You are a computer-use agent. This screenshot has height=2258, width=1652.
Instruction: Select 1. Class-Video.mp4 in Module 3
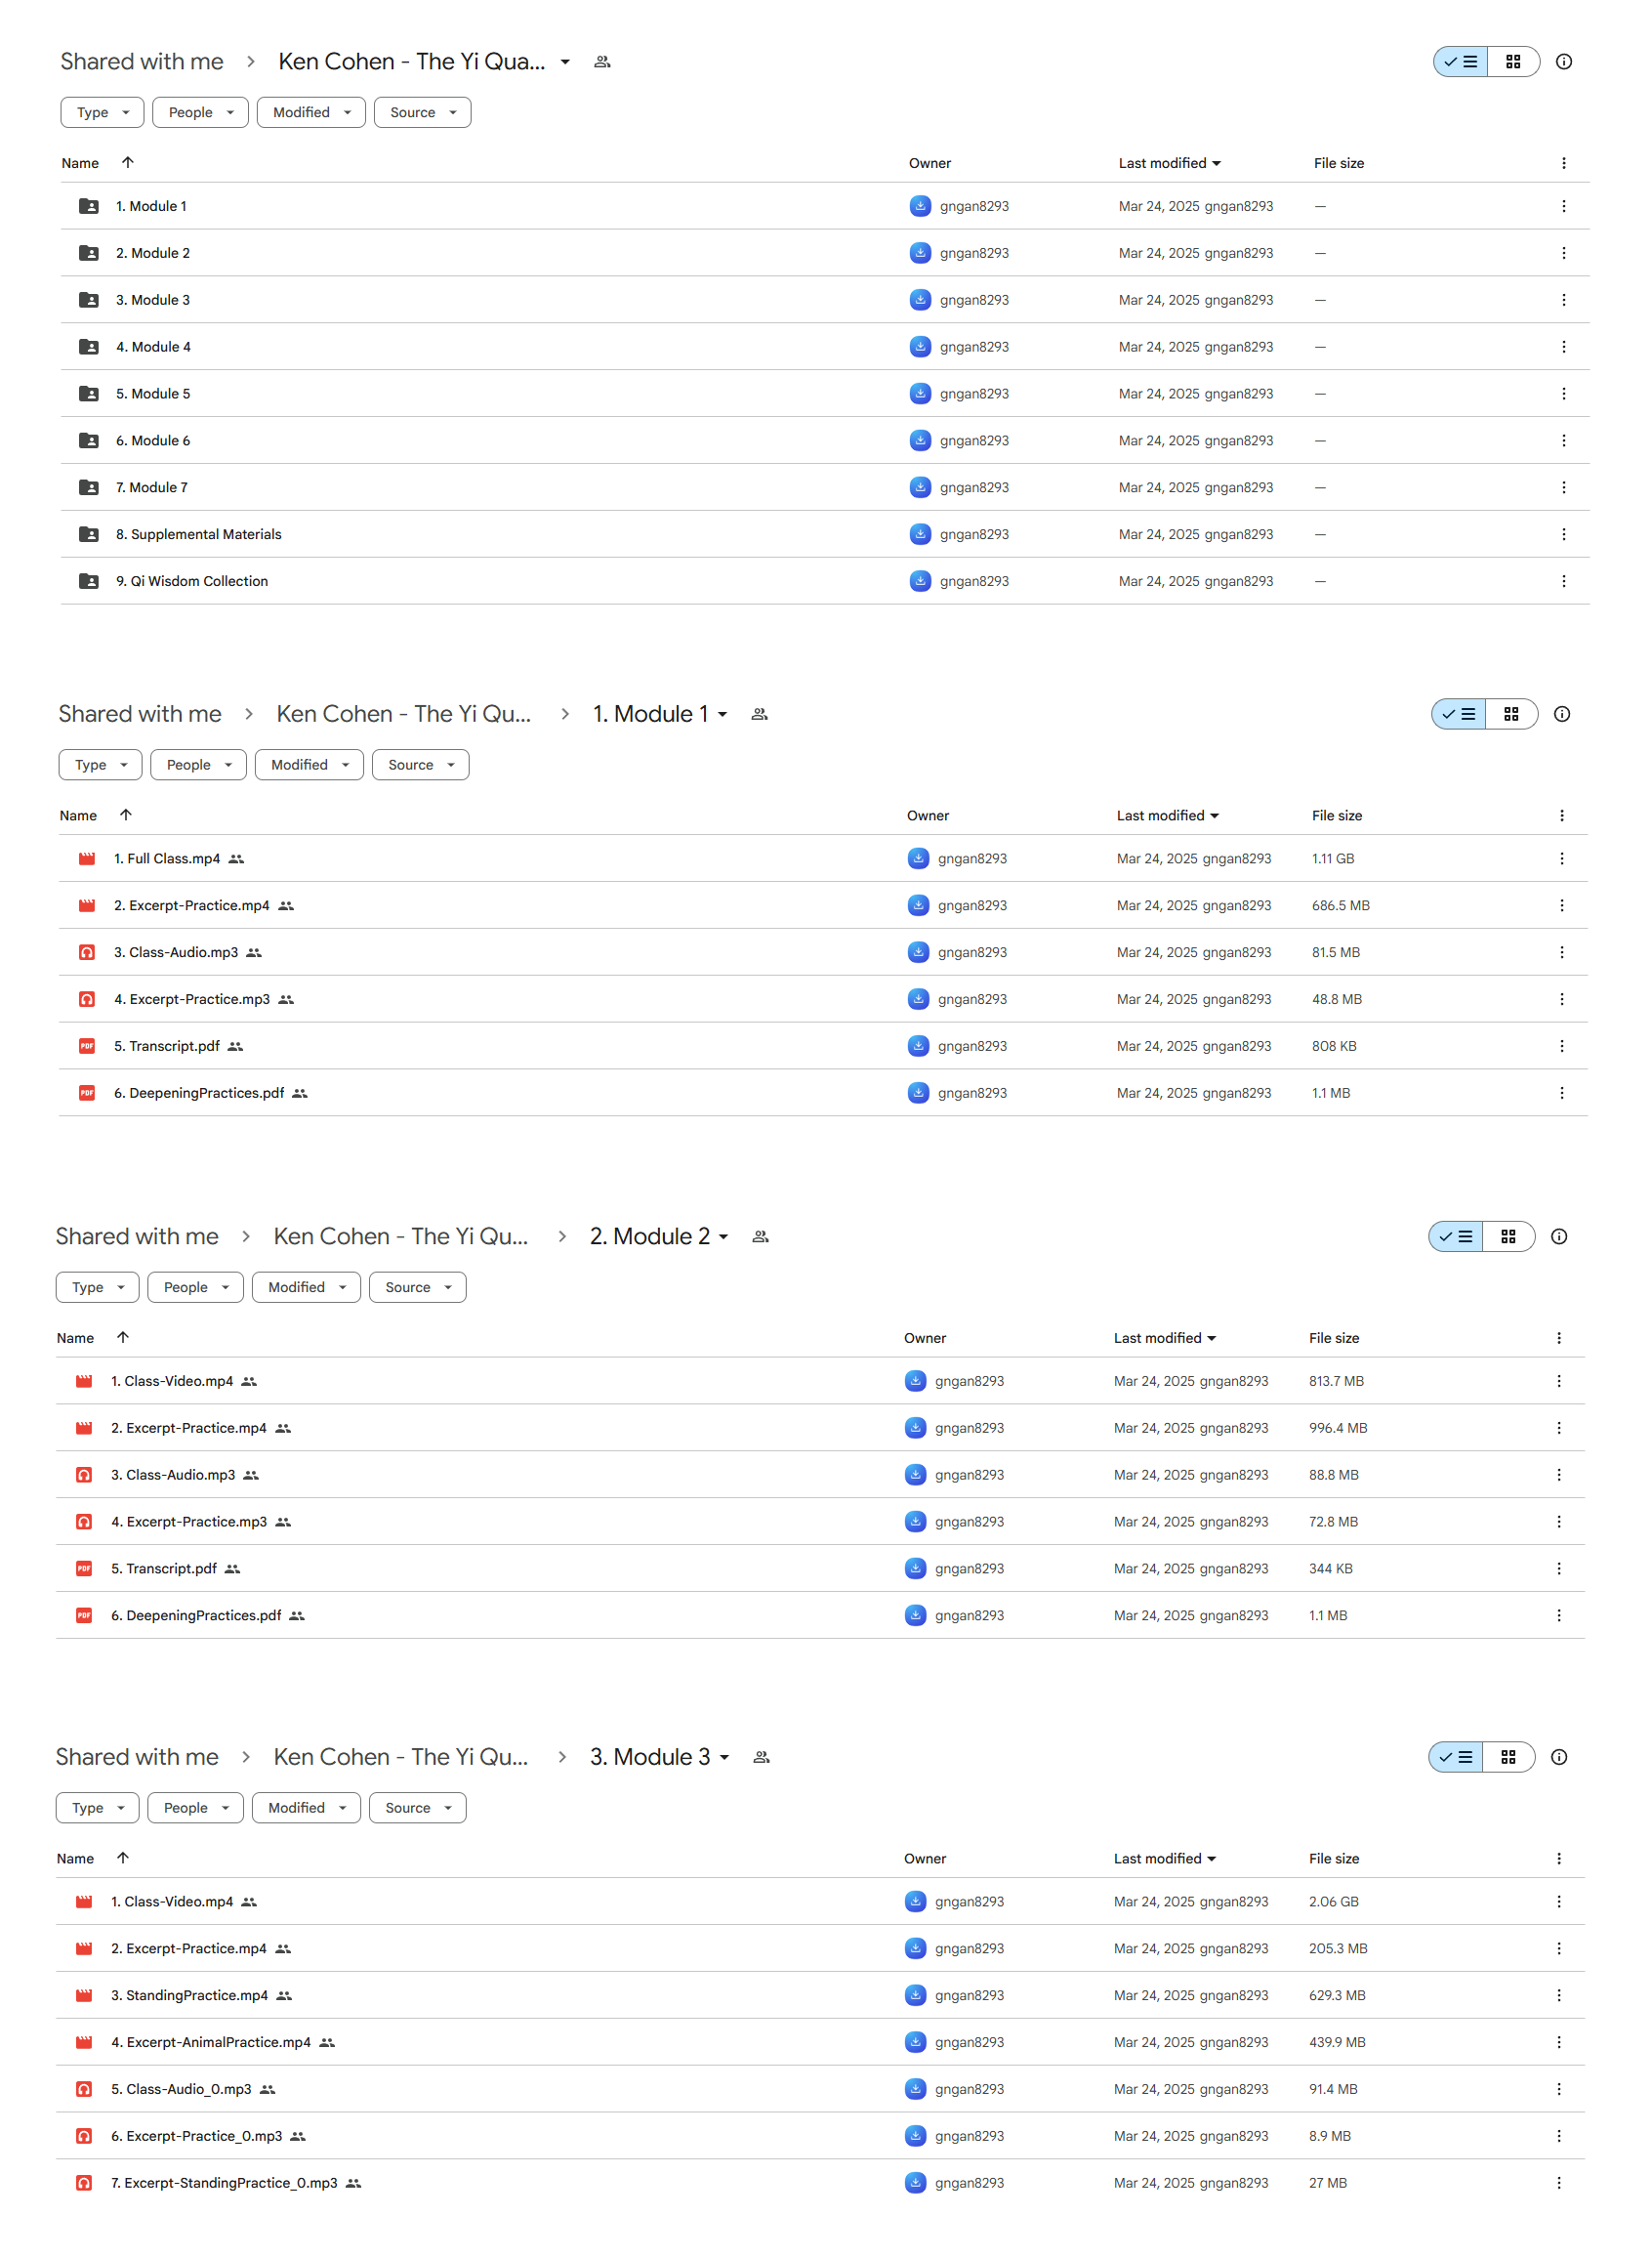[x=820, y=1902]
